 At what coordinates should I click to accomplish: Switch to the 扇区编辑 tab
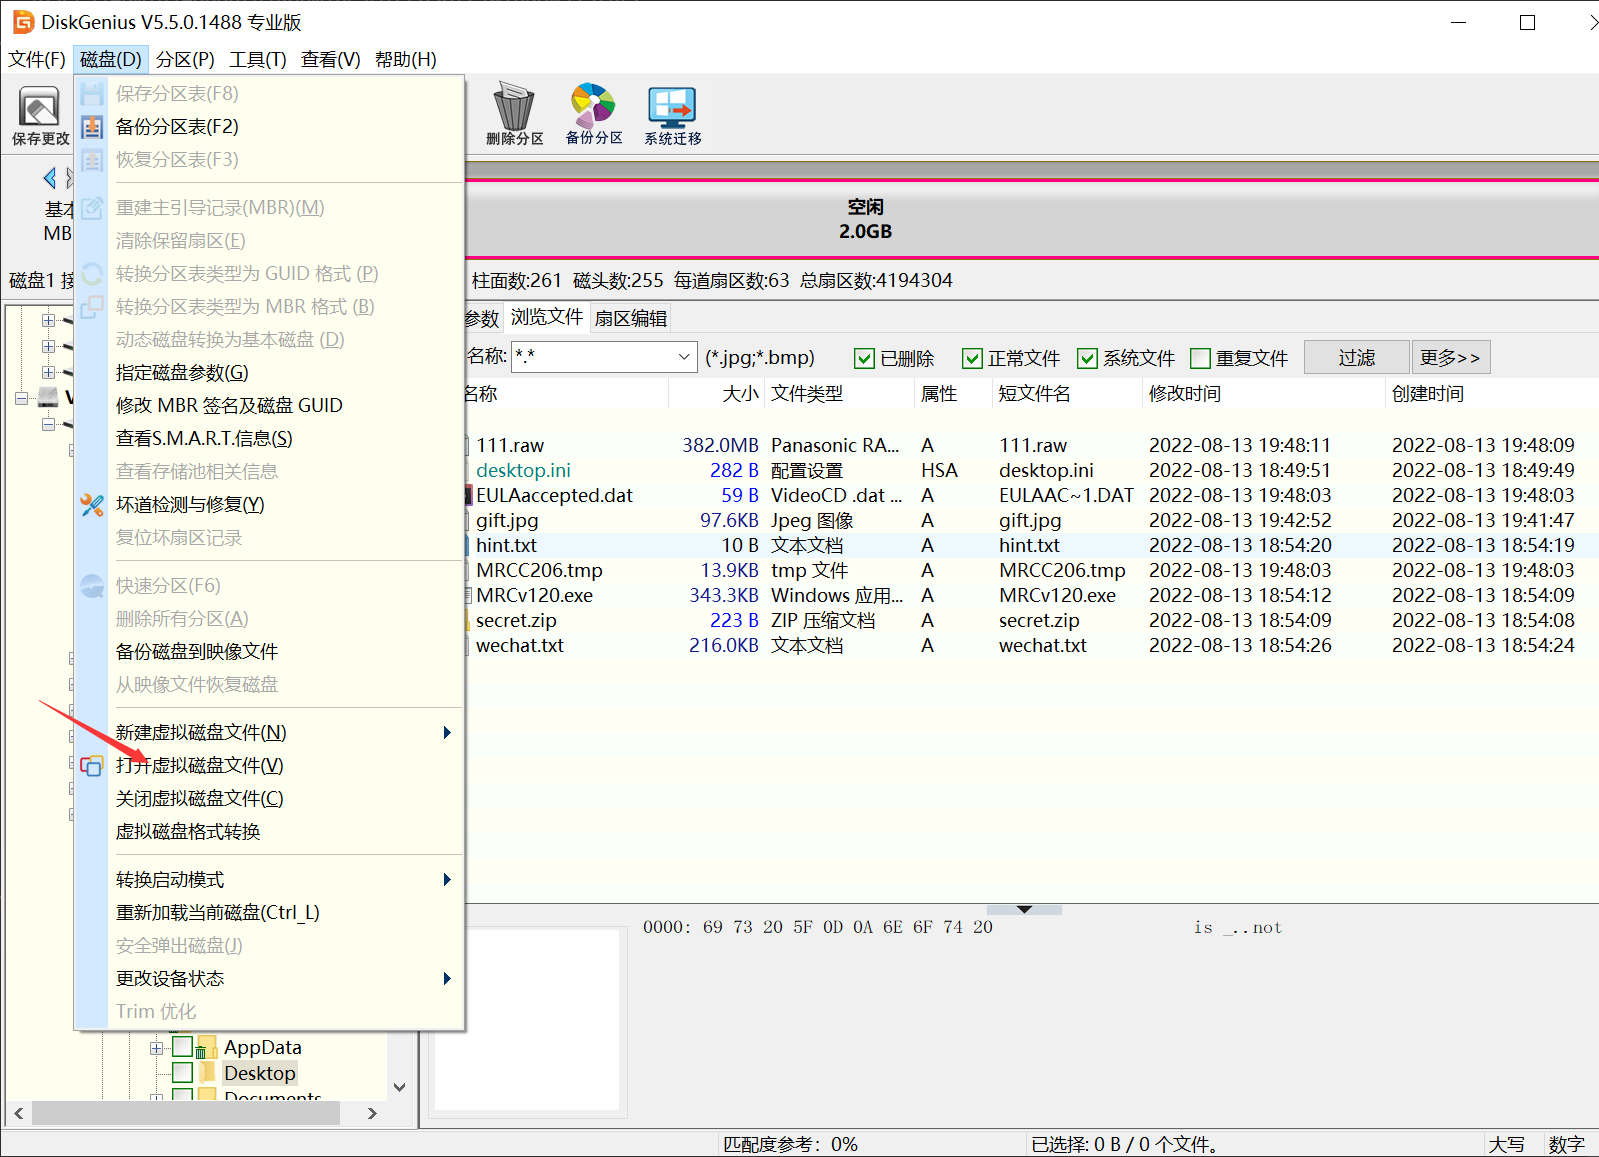(x=631, y=319)
